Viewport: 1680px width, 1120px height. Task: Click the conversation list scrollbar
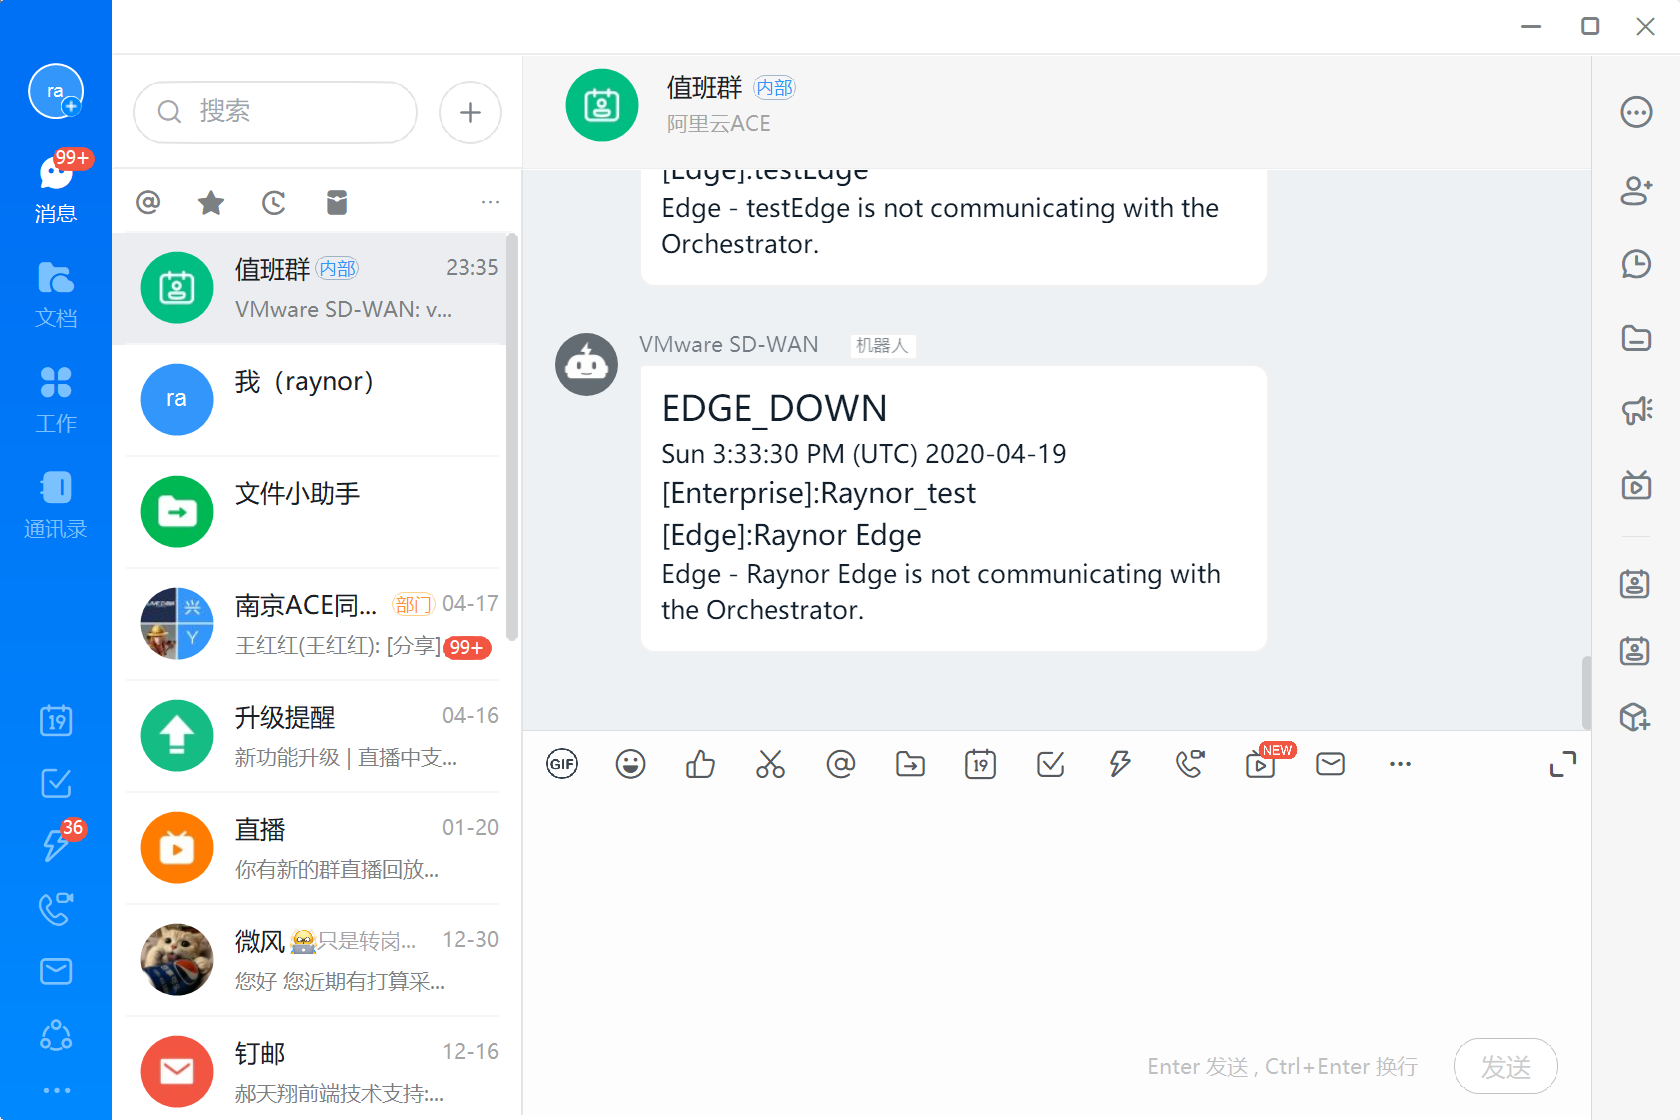pyautogui.click(x=512, y=437)
